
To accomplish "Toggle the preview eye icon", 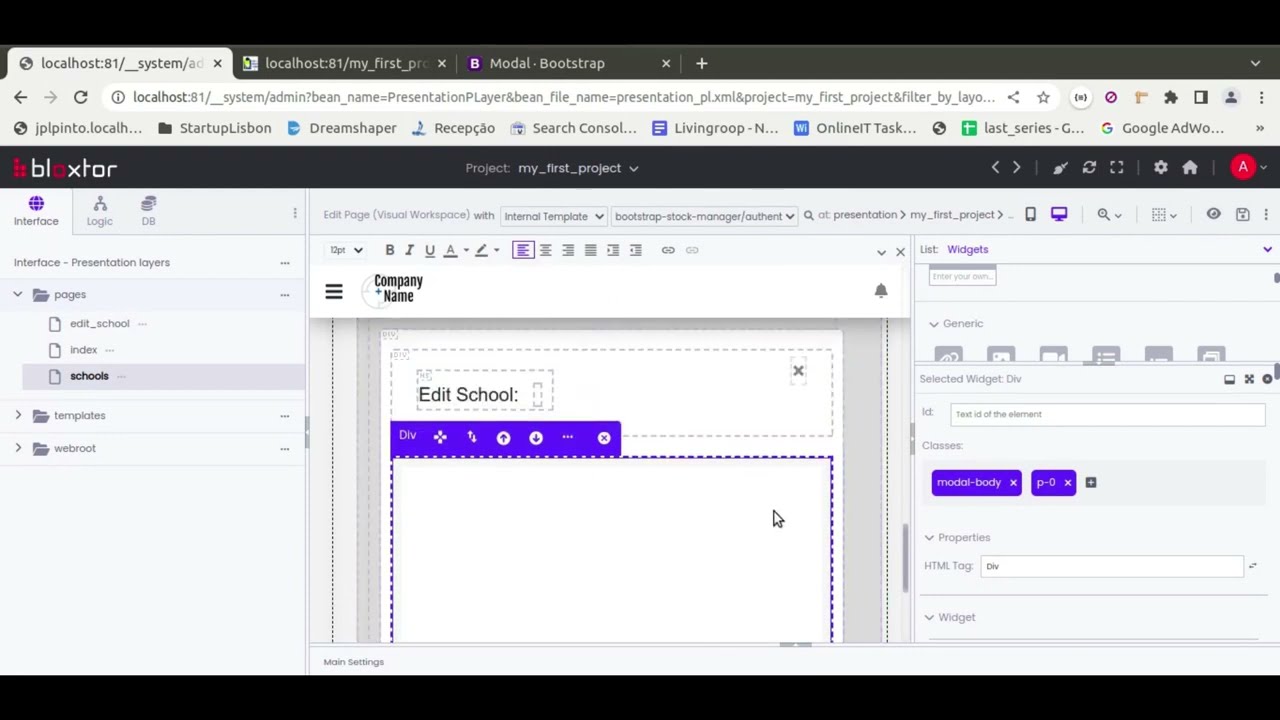I will click(1213, 214).
